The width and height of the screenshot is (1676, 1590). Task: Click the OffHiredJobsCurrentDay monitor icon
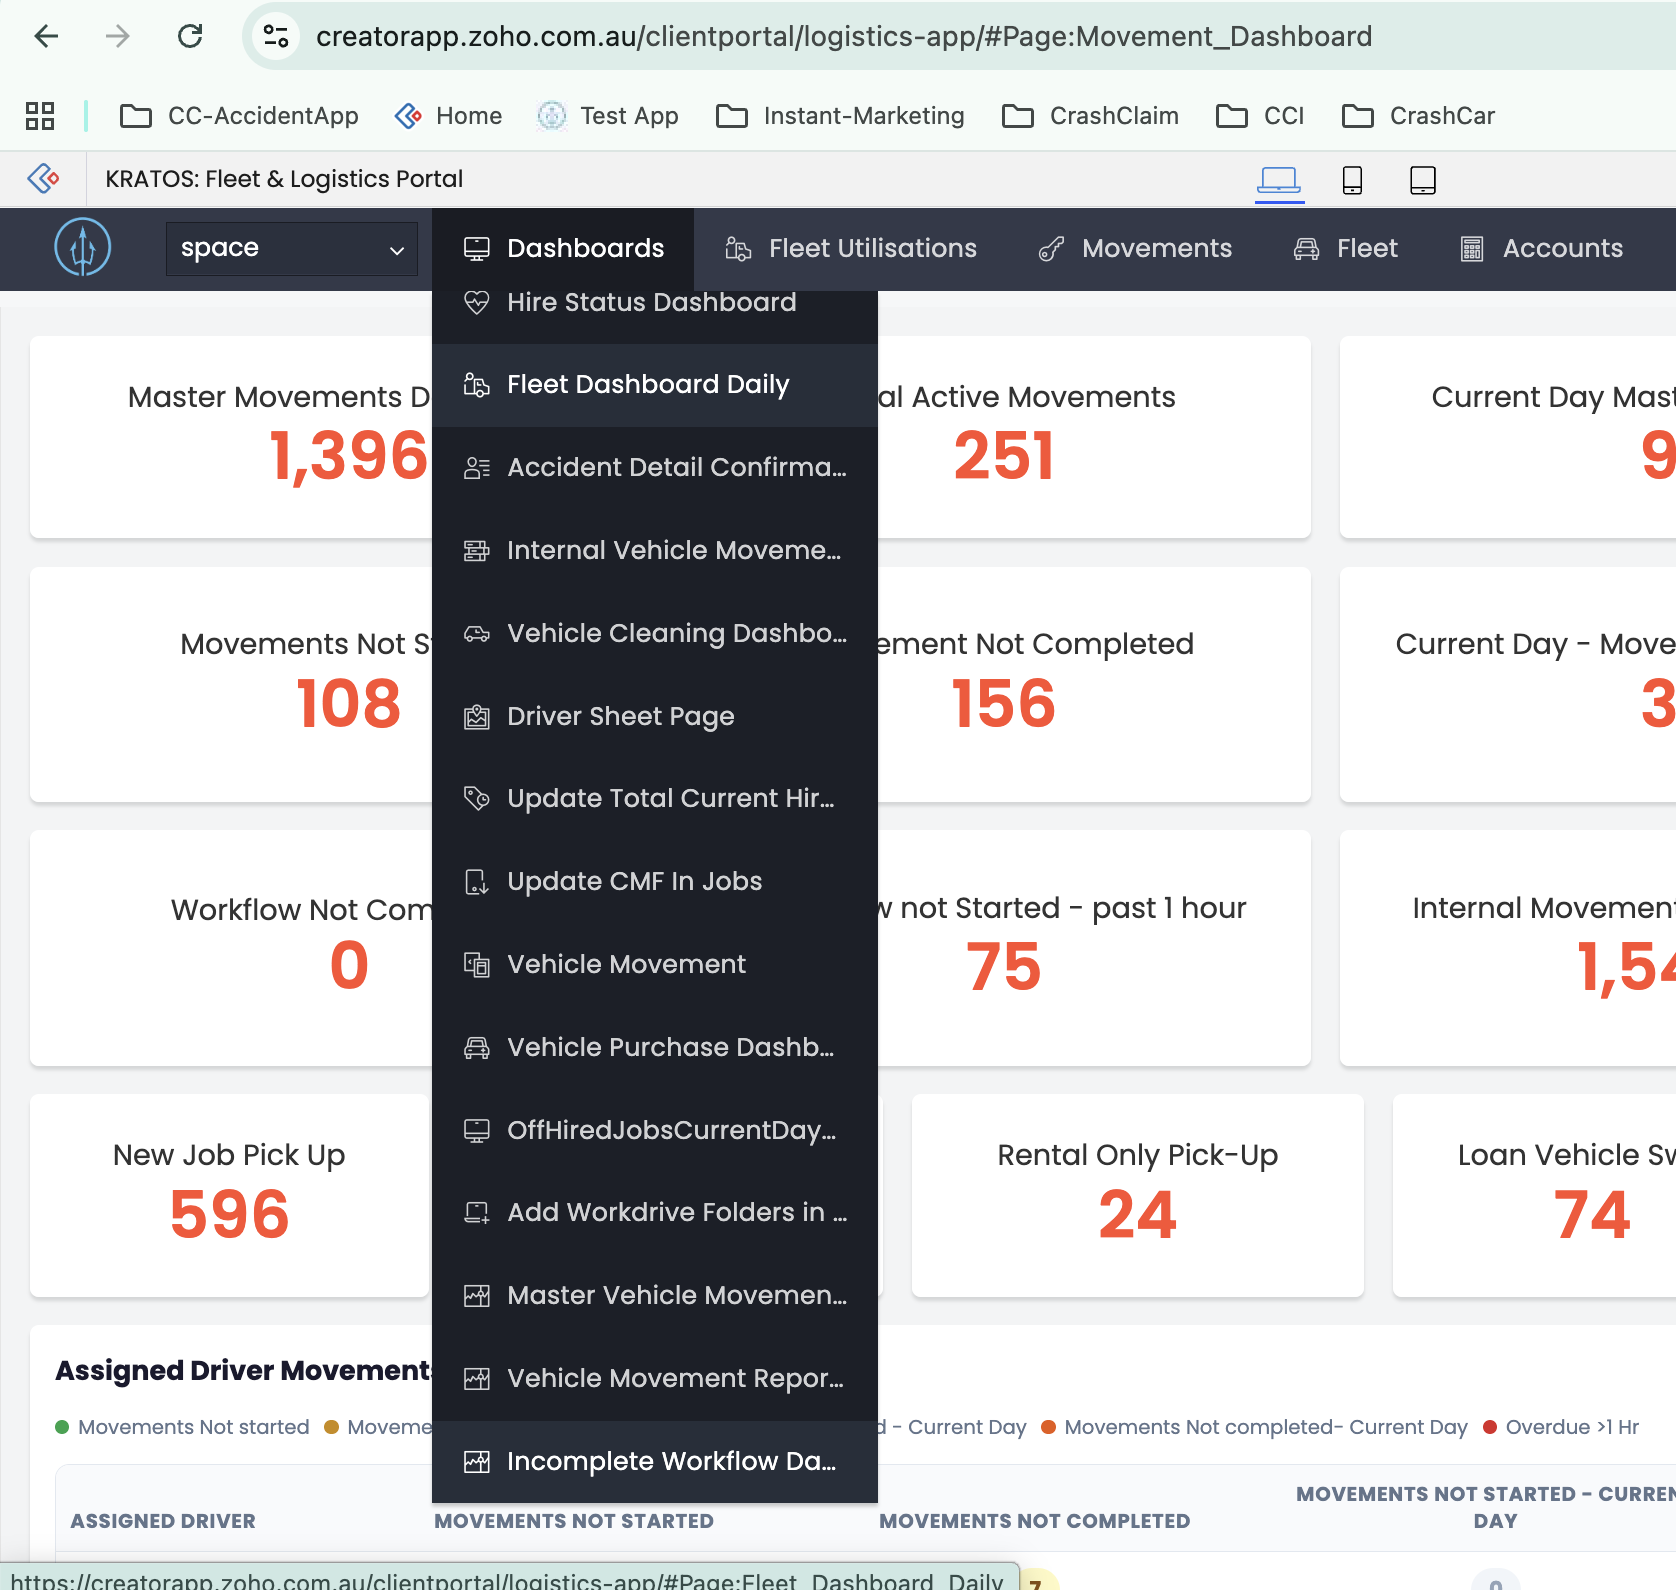pyautogui.click(x=477, y=1131)
